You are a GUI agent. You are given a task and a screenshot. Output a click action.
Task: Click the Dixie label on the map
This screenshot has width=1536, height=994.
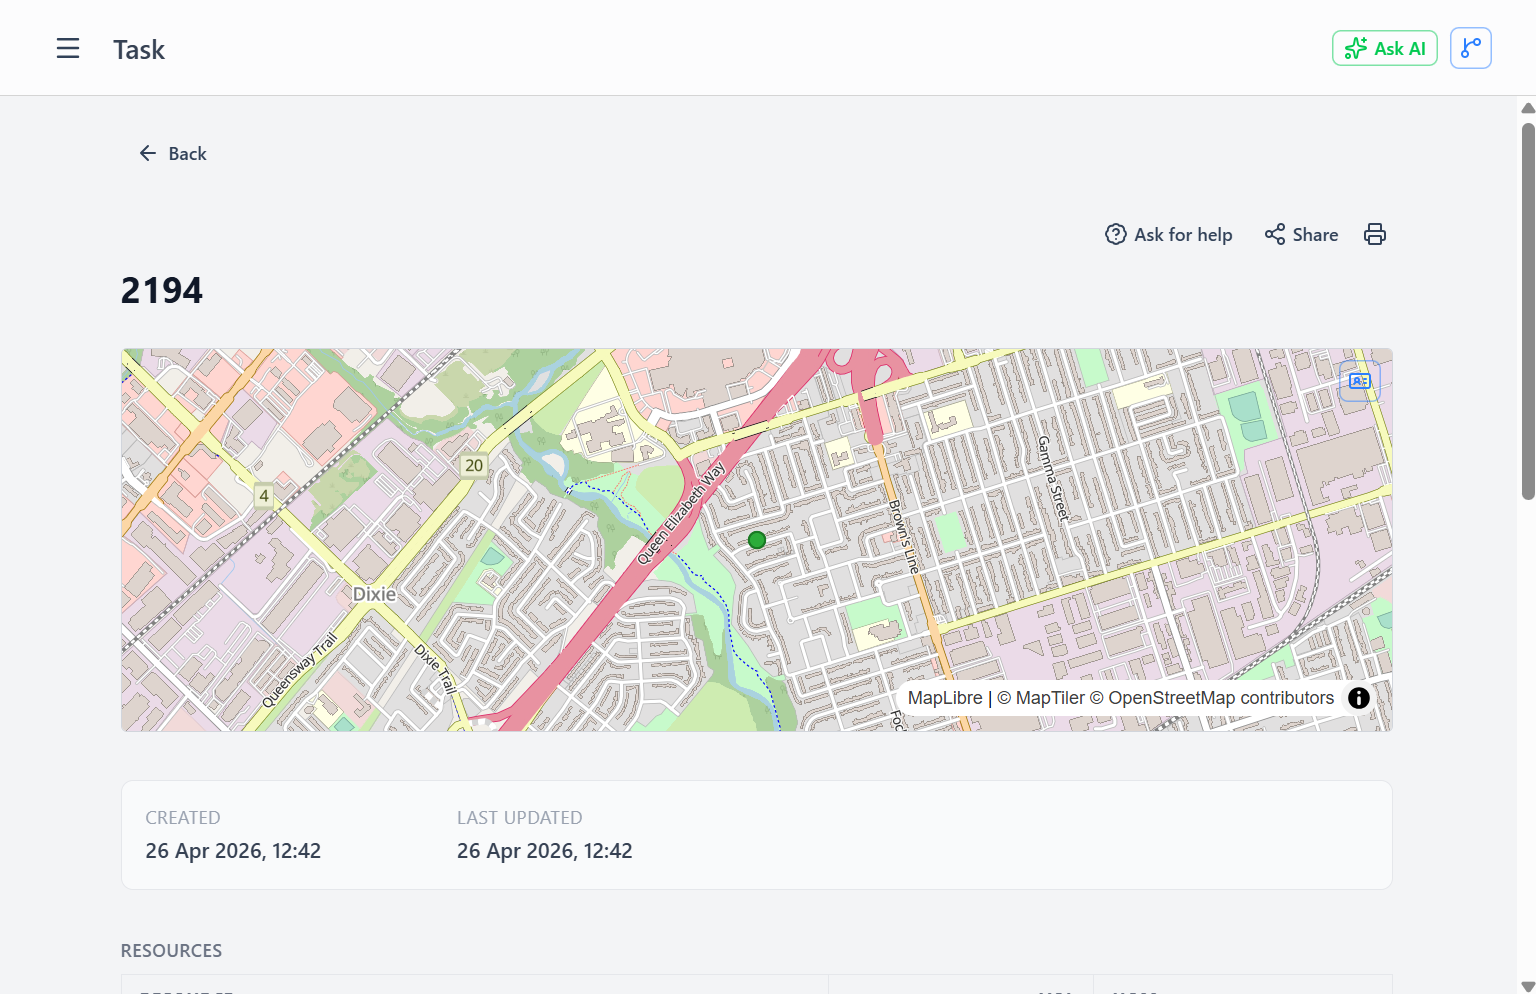374,594
